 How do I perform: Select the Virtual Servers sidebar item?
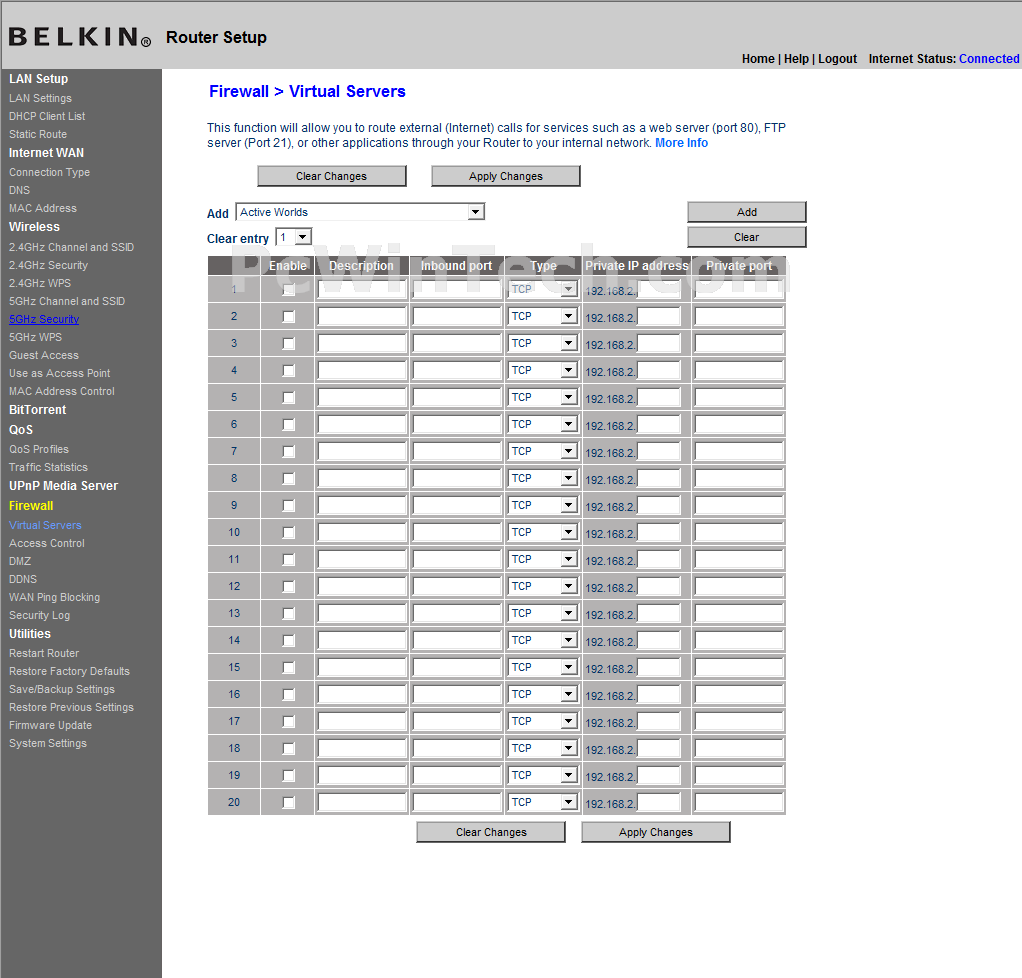click(x=45, y=526)
